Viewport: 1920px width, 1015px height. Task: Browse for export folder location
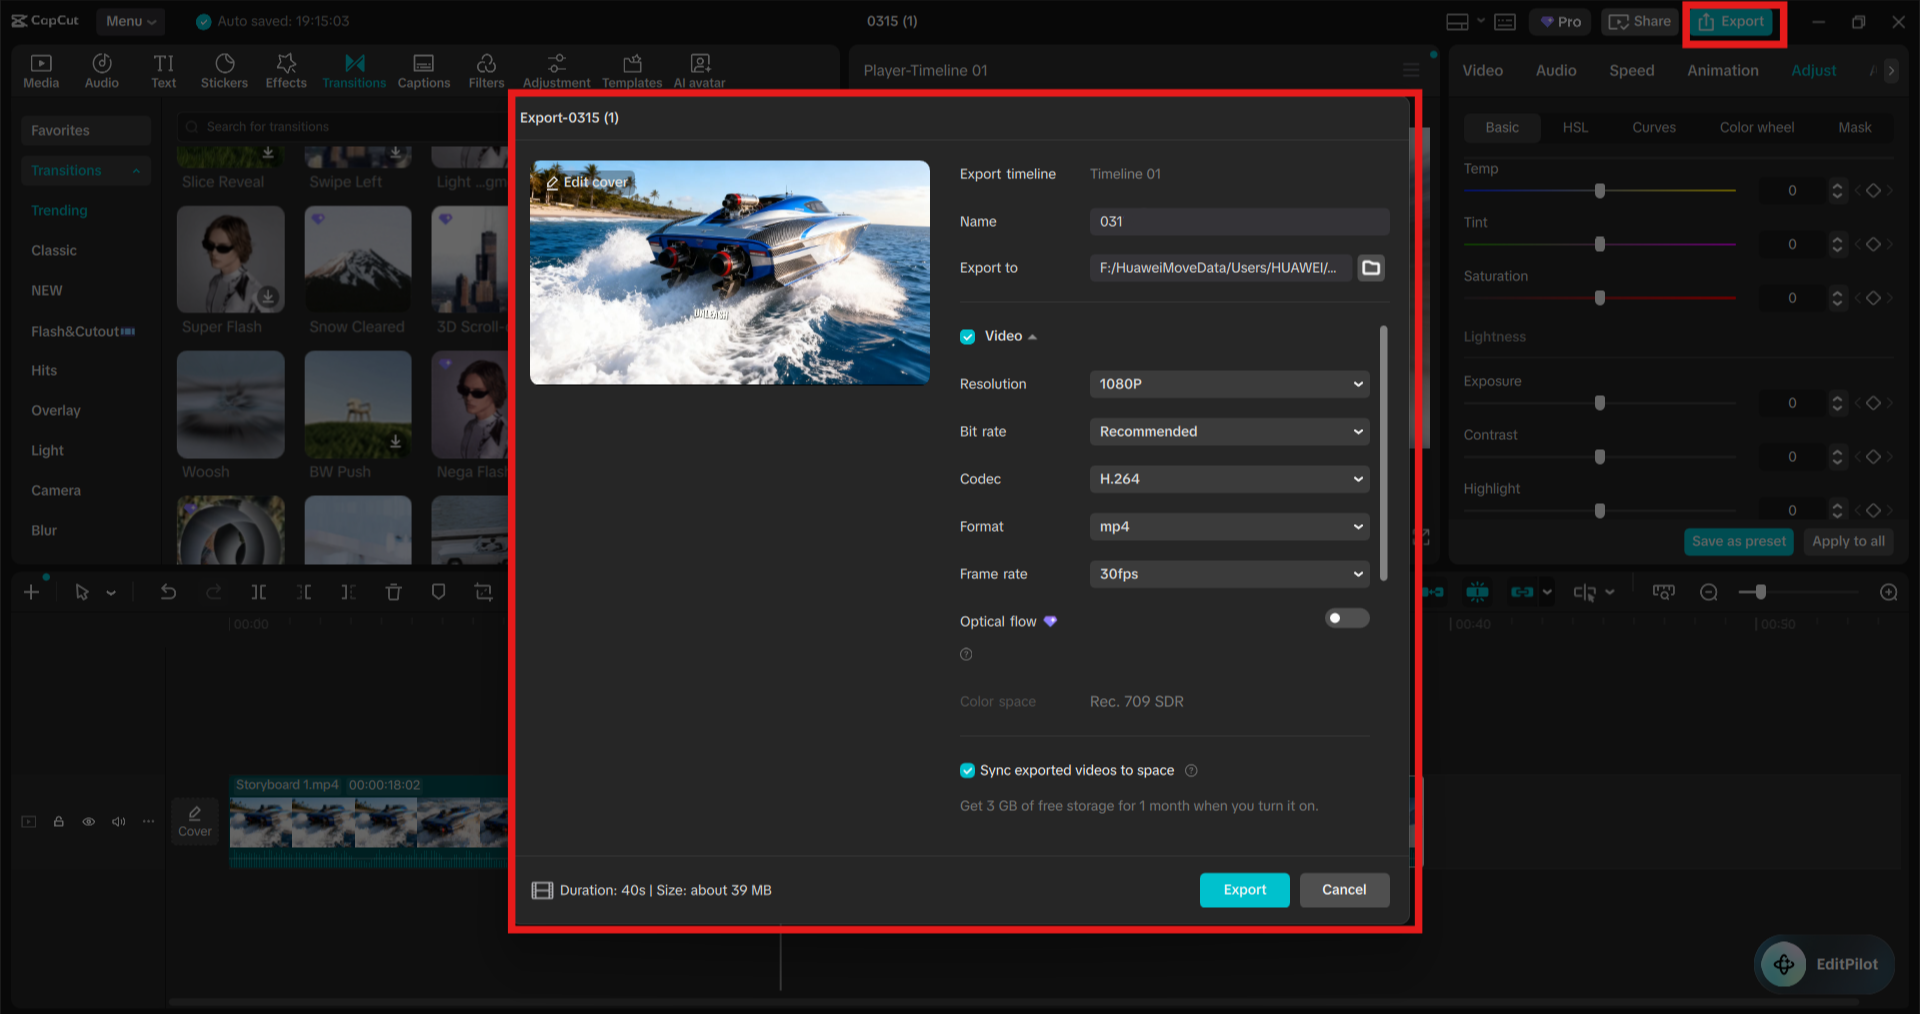point(1371,268)
